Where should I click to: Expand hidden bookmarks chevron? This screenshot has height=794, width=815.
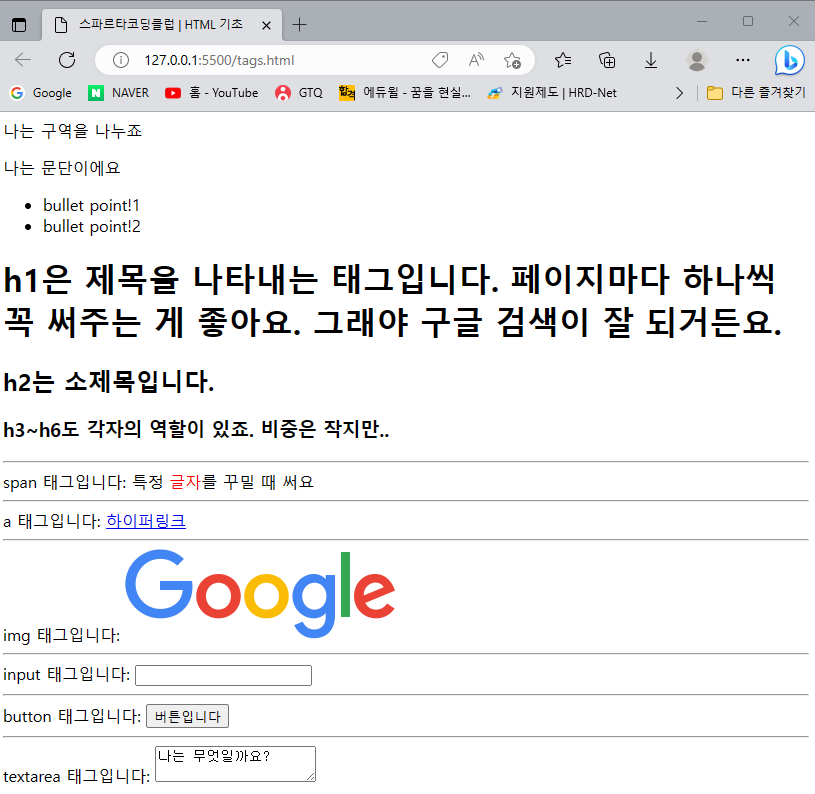pos(679,93)
